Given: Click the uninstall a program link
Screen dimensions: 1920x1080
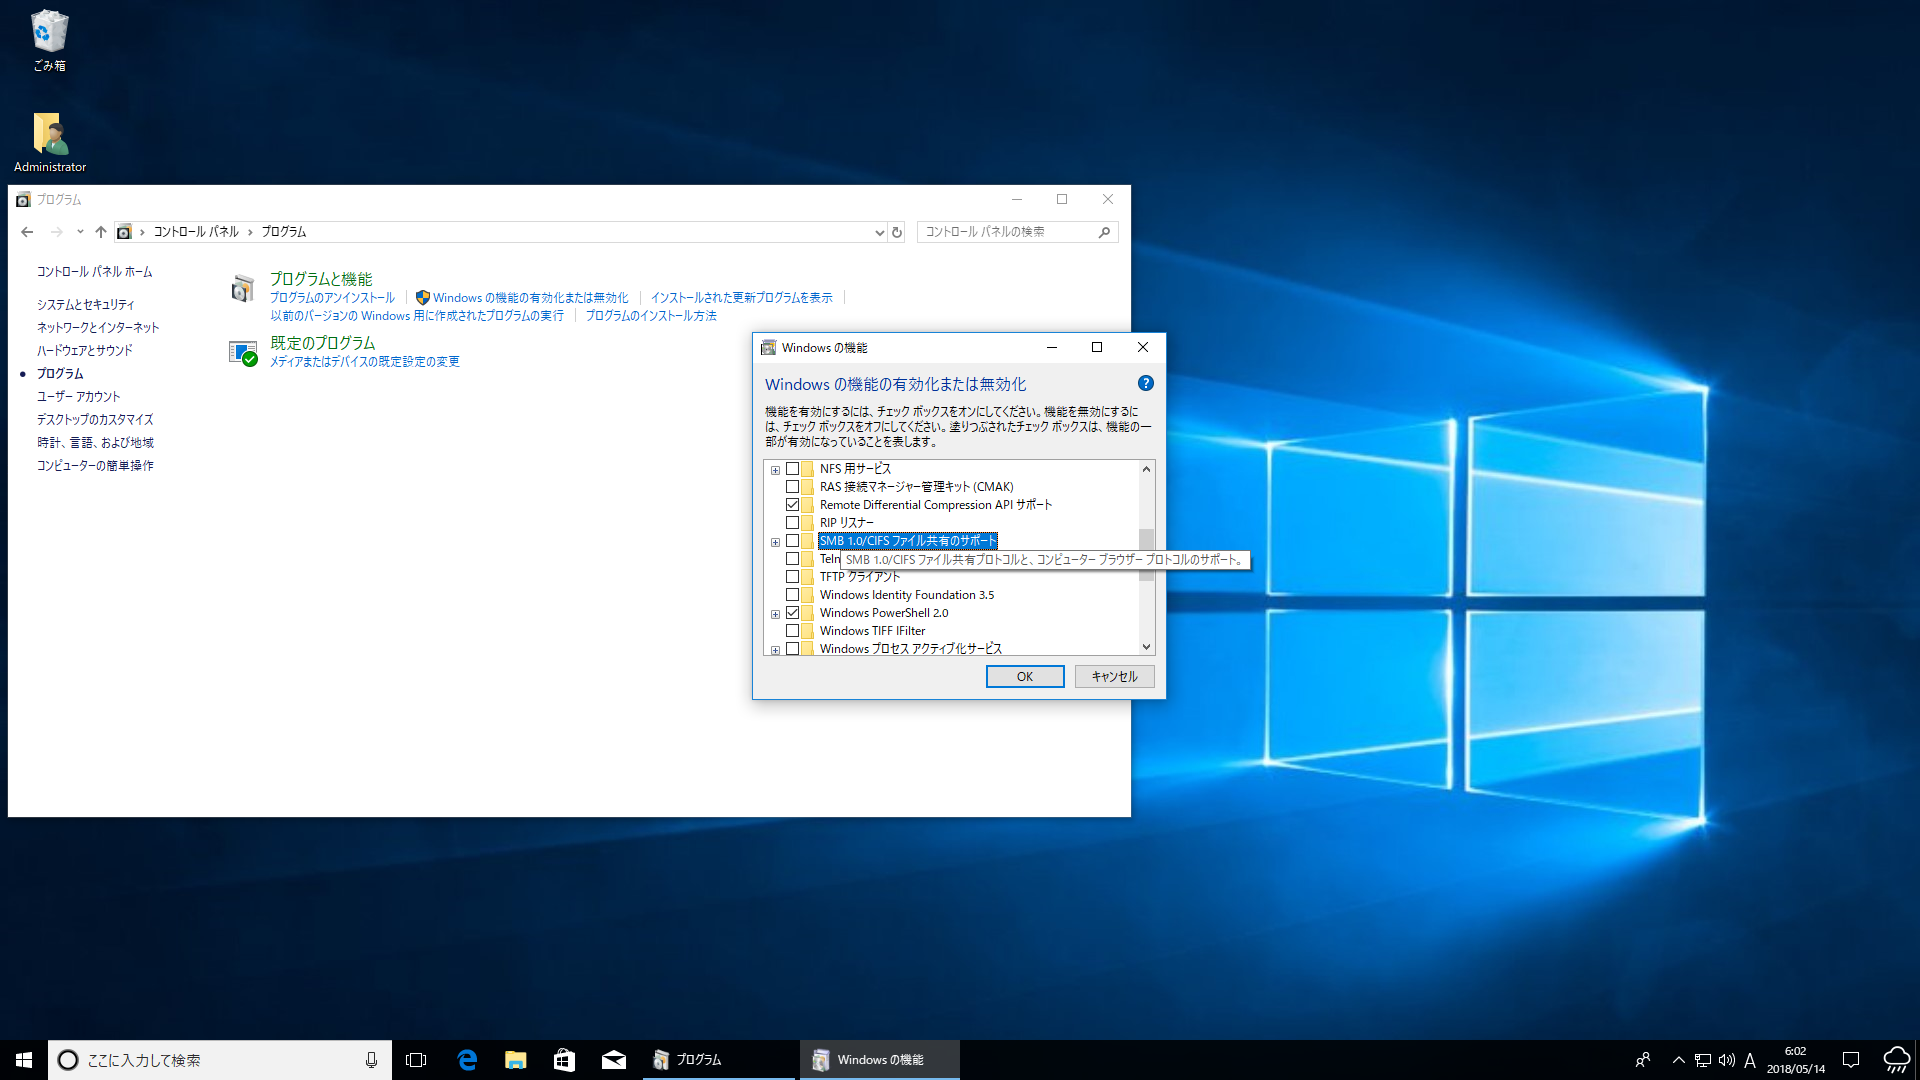Looking at the screenshot, I should (x=332, y=298).
